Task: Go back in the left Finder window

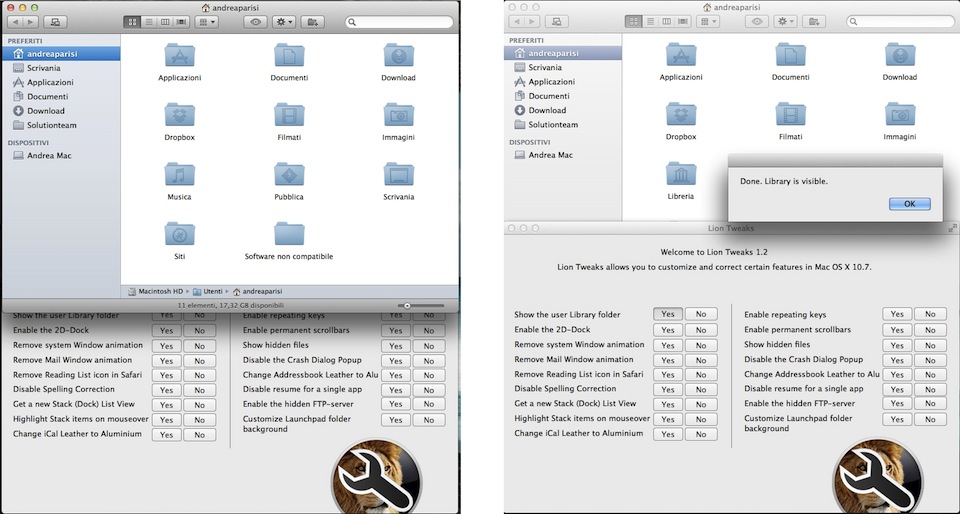Action: pos(15,22)
